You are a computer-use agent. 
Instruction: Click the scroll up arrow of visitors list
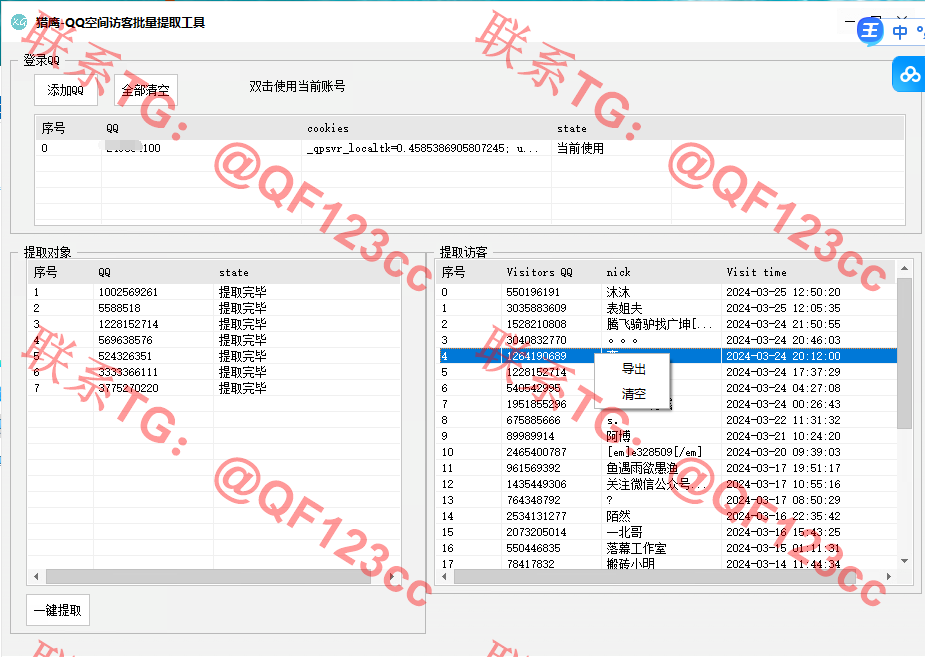click(904, 268)
